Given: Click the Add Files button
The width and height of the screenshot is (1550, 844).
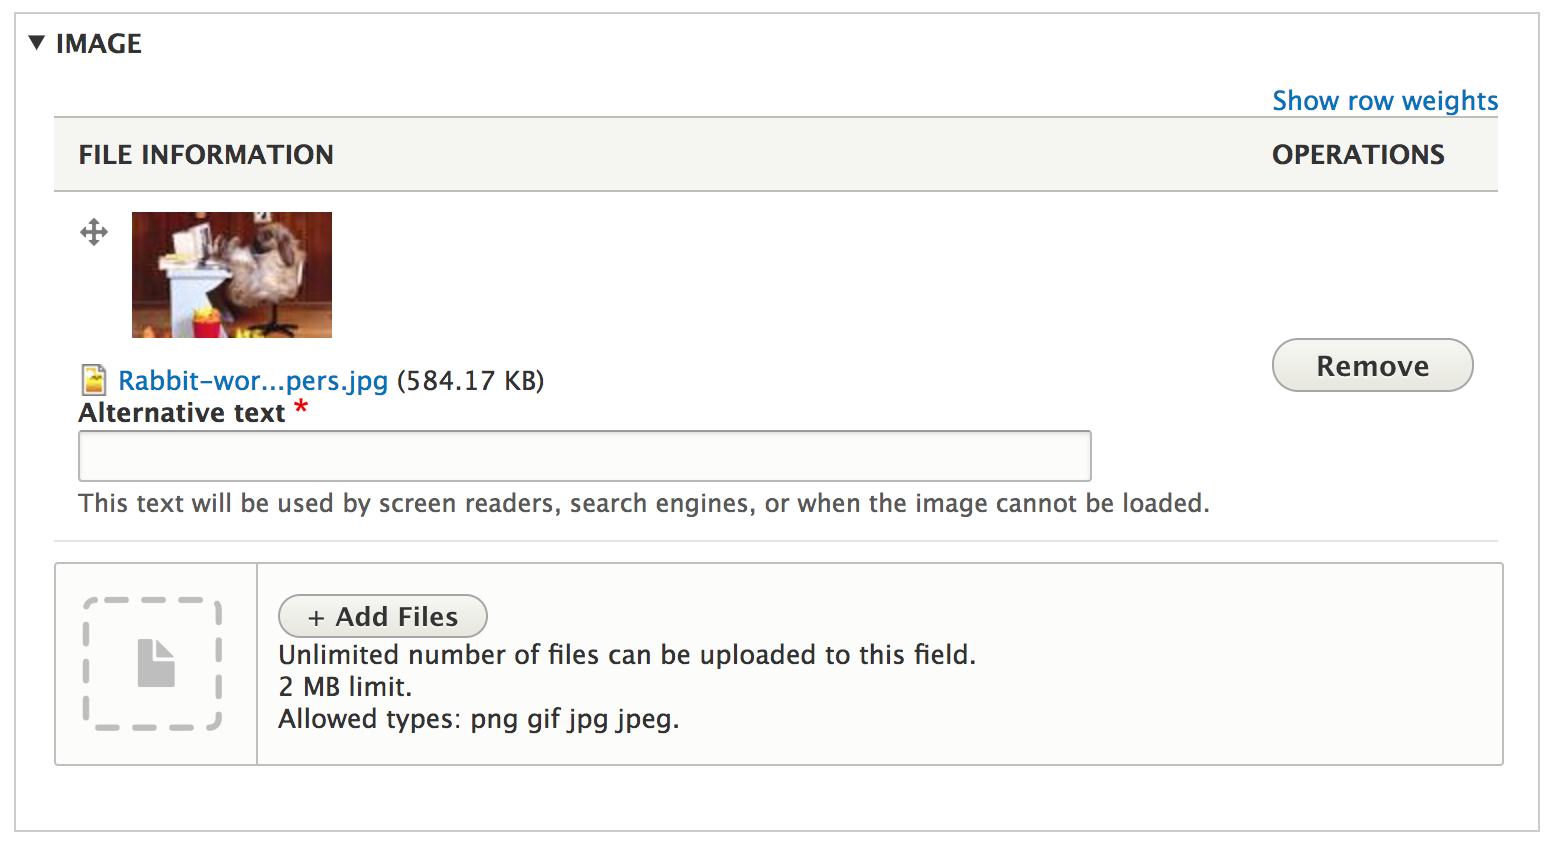Looking at the screenshot, I should [x=383, y=616].
